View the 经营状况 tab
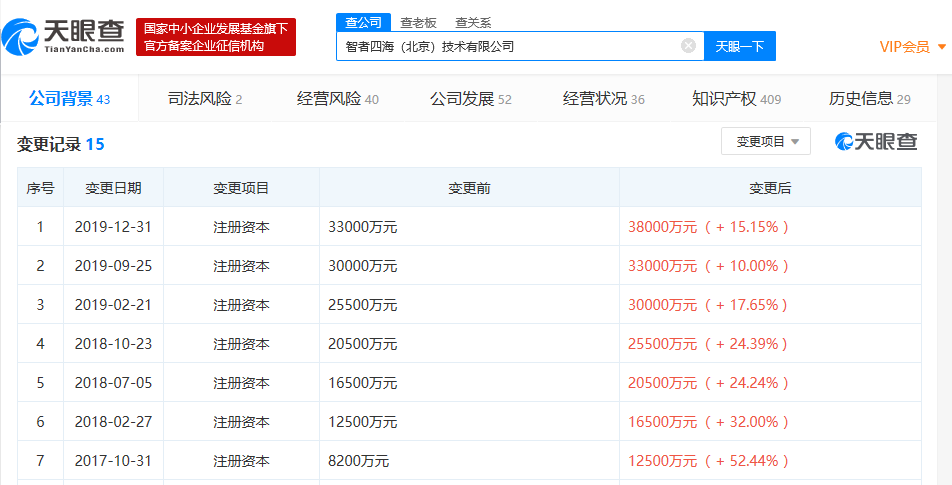This screenshot has height=485, width=952. click(x=603, y=98)
